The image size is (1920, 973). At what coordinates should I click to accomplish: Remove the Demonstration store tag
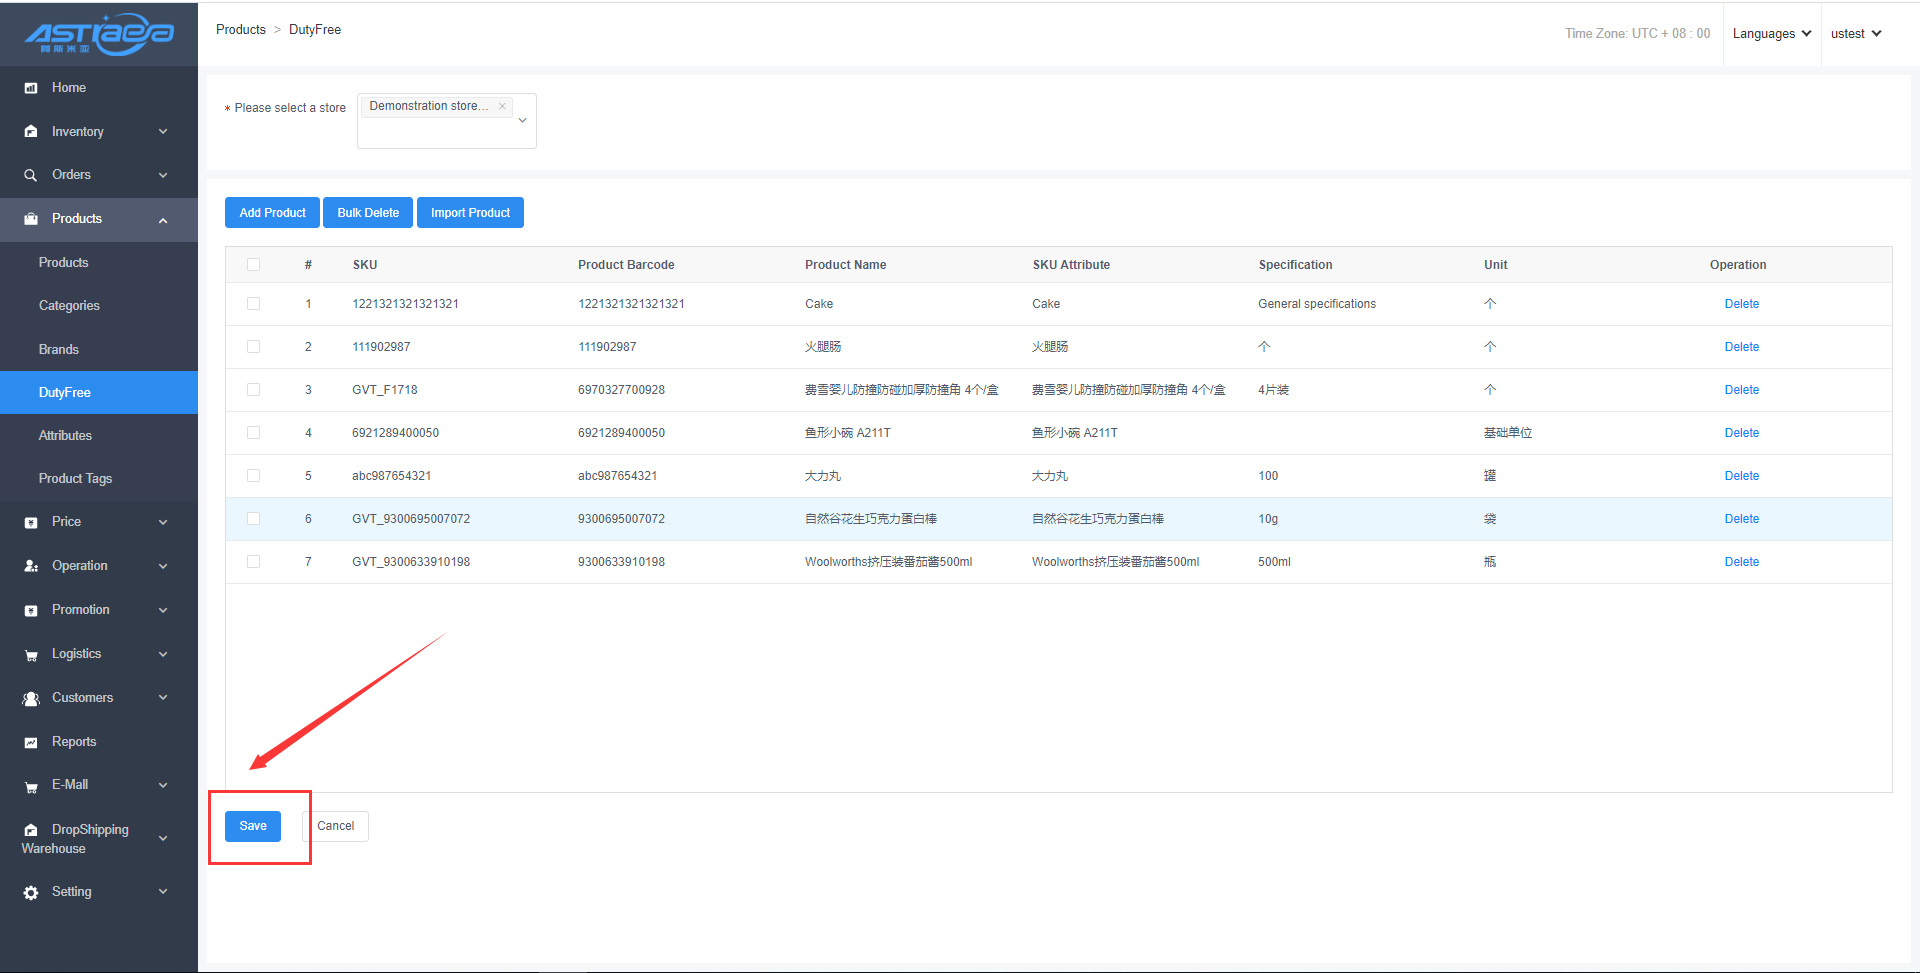click(502, 106)
